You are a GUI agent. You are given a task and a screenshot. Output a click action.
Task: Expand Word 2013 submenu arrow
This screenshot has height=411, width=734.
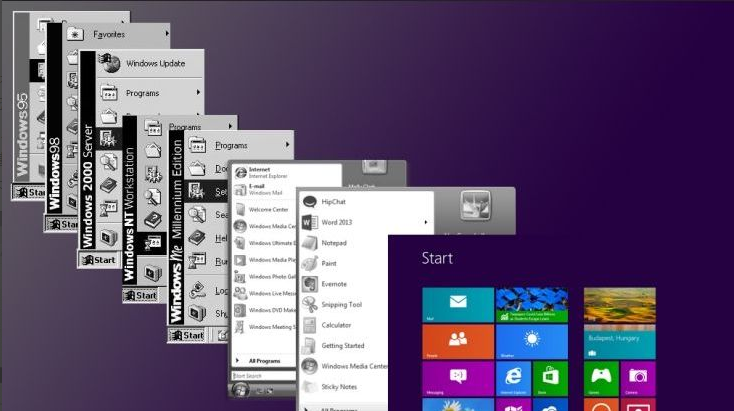coord(425,222)
